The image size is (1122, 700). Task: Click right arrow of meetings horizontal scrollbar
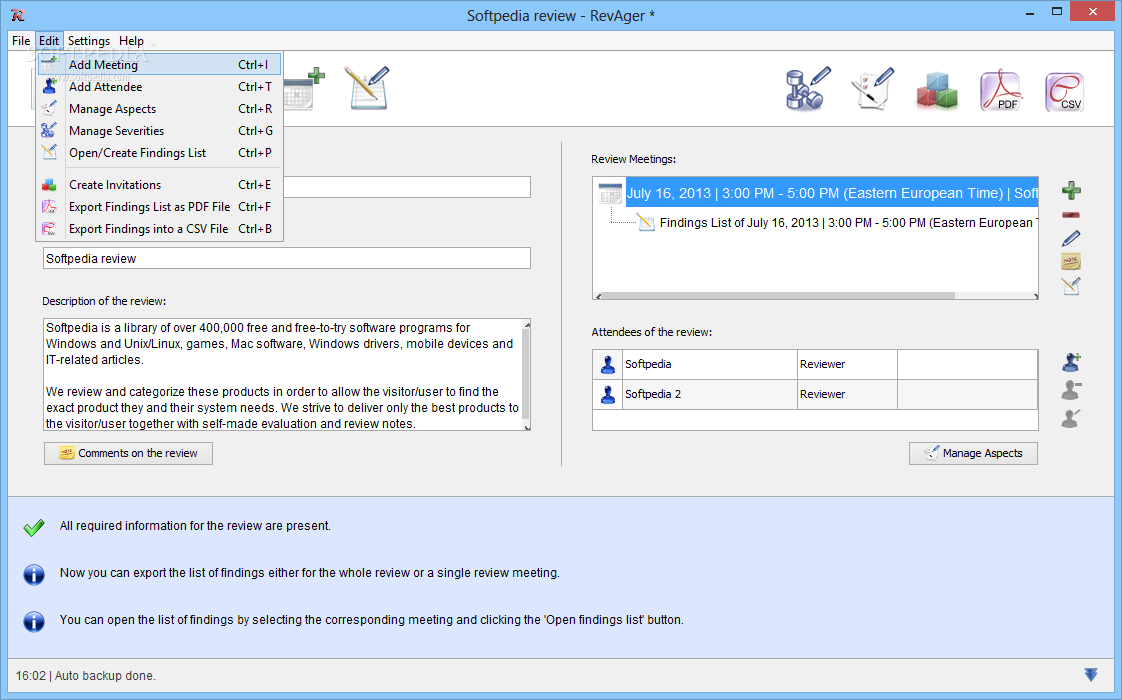(x=1035, y=296)
